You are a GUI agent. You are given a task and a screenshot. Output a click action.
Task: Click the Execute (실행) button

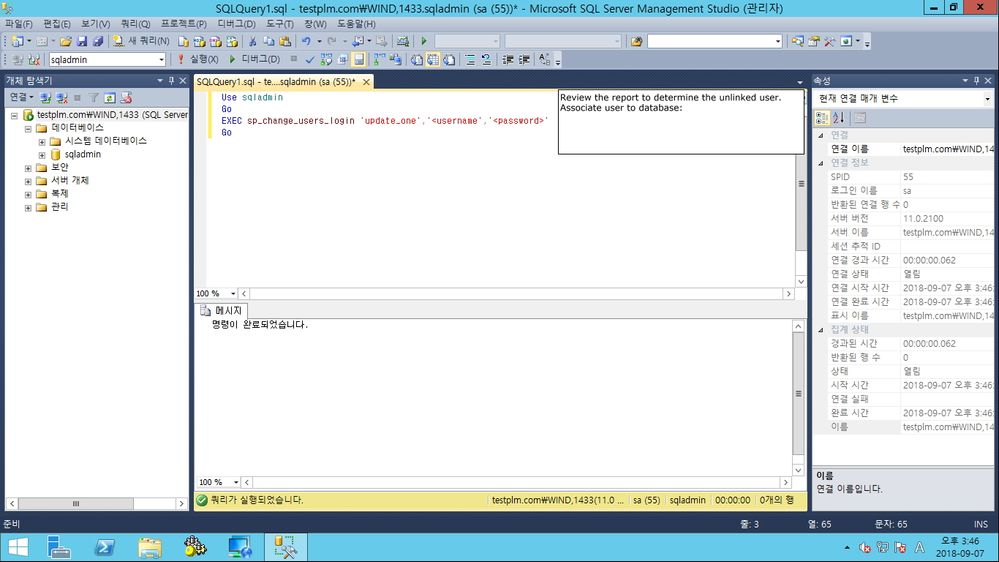tap(198, 59)
